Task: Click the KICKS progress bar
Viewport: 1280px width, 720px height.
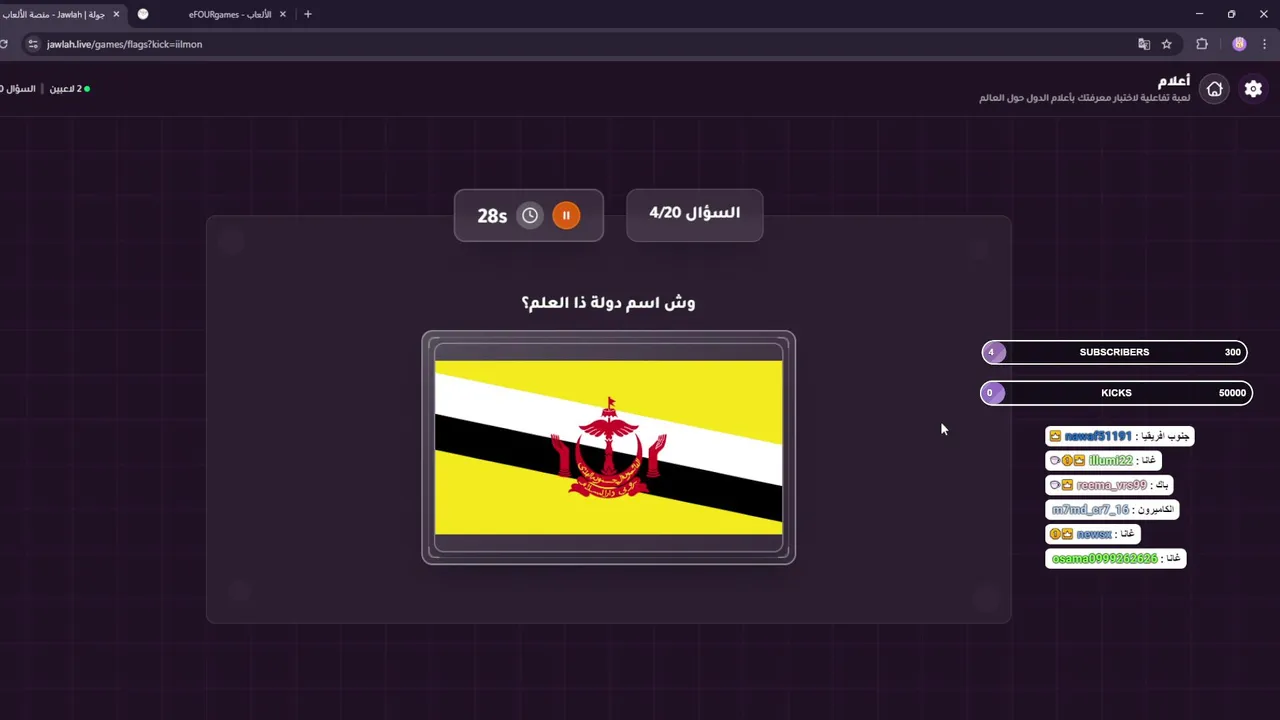Action: point(1116,393)
